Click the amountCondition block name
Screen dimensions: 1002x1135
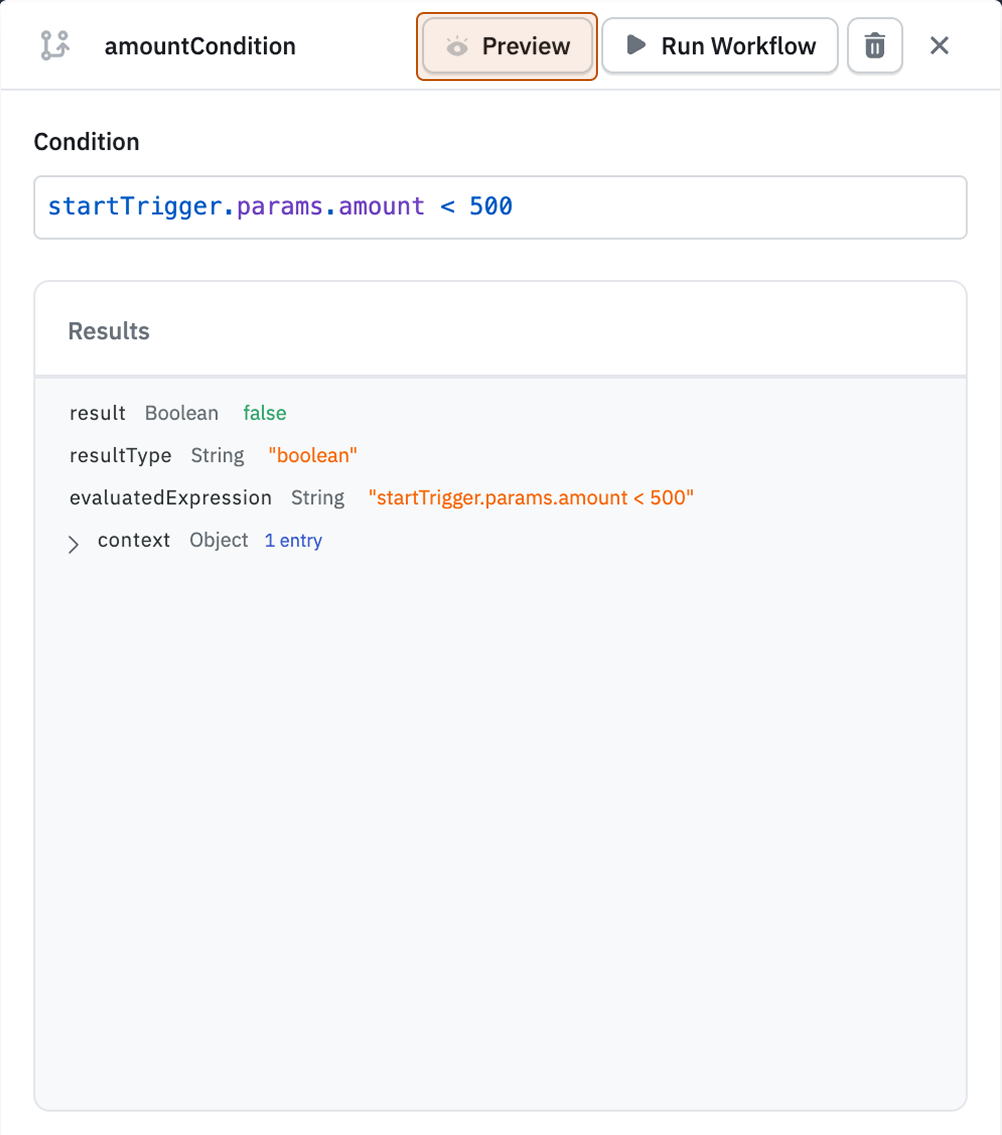(x=200, y=46)
